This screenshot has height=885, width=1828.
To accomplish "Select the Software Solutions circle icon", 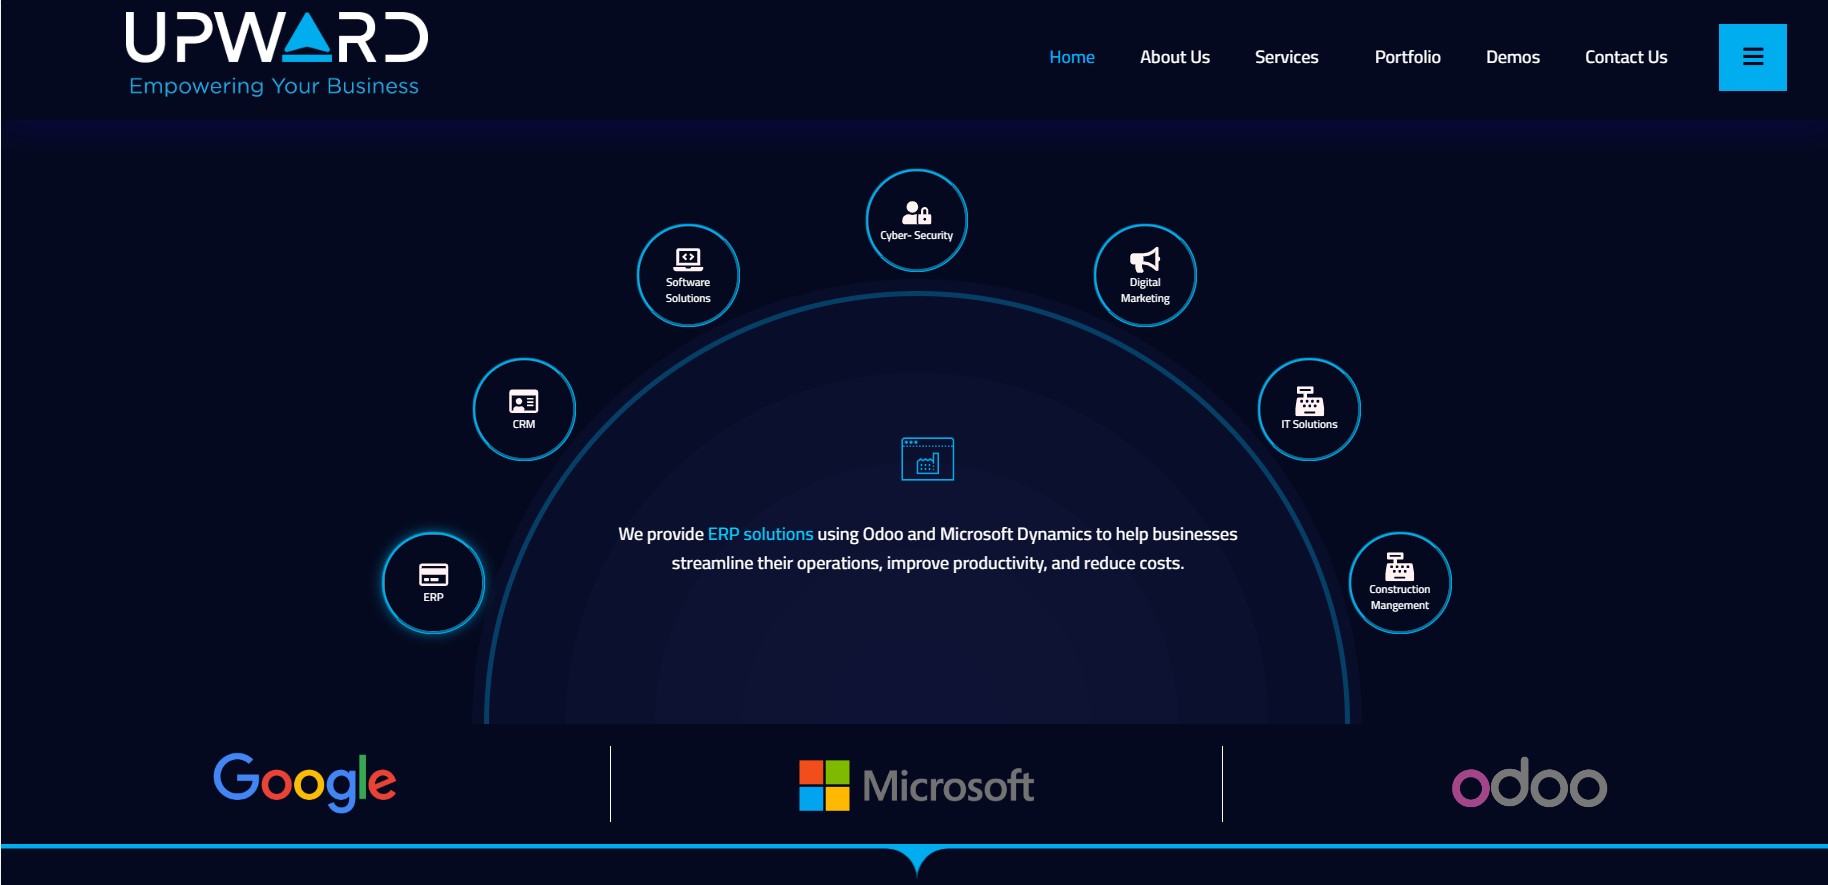I will pos(688,275).
